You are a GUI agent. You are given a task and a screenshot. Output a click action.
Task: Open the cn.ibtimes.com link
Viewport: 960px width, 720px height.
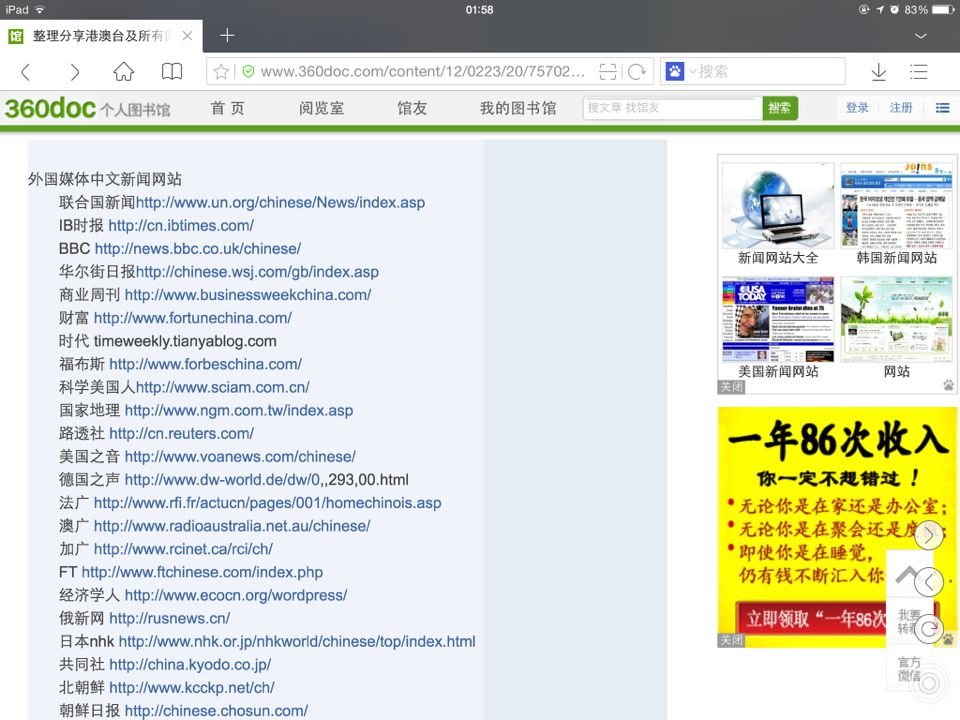181,226
